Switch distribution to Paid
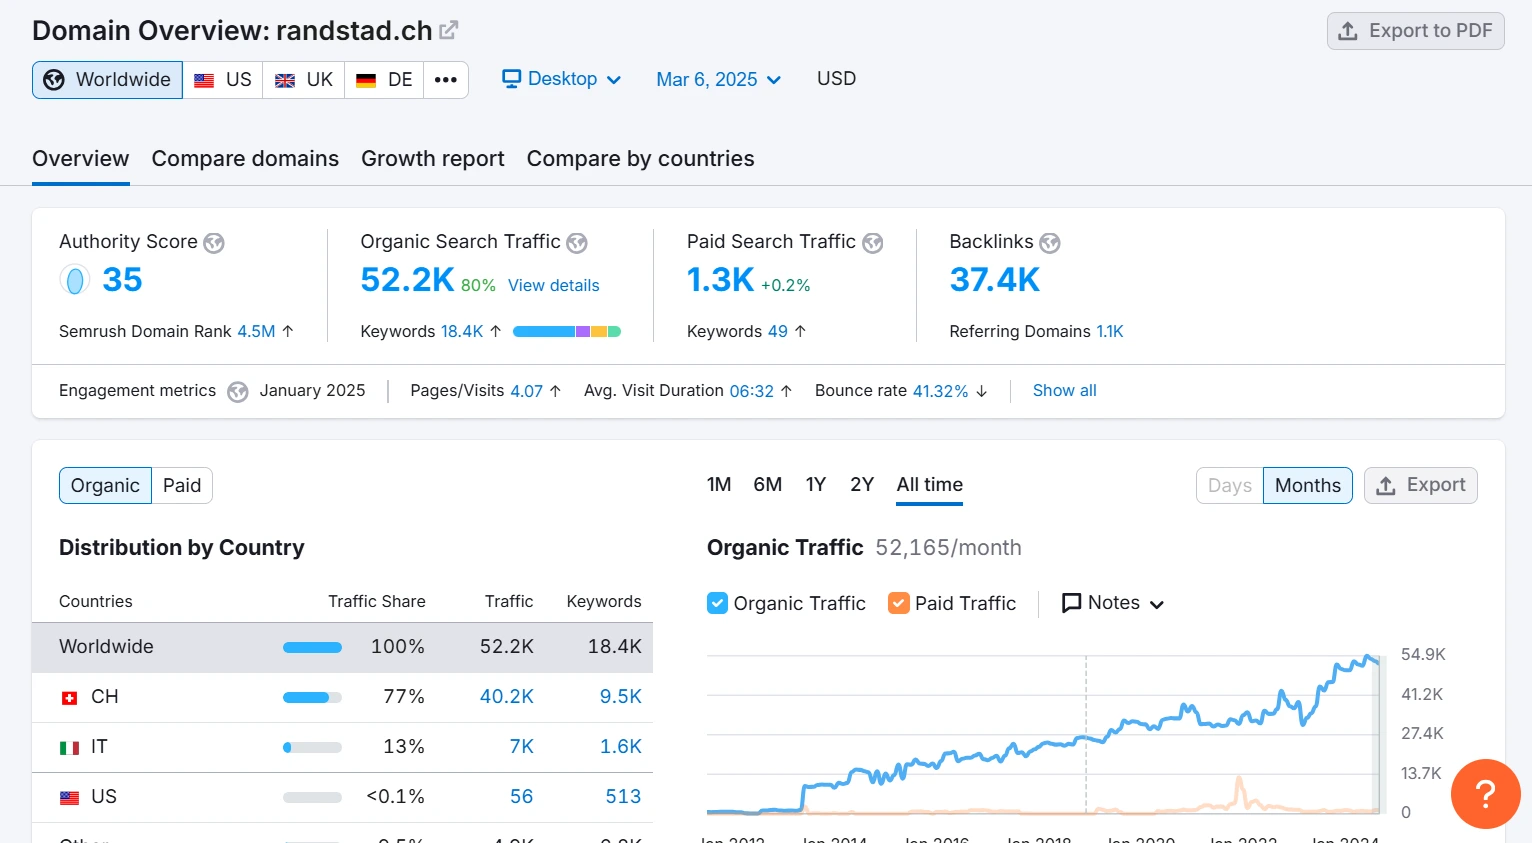1532x843 pixels. (x=182, y=485)
